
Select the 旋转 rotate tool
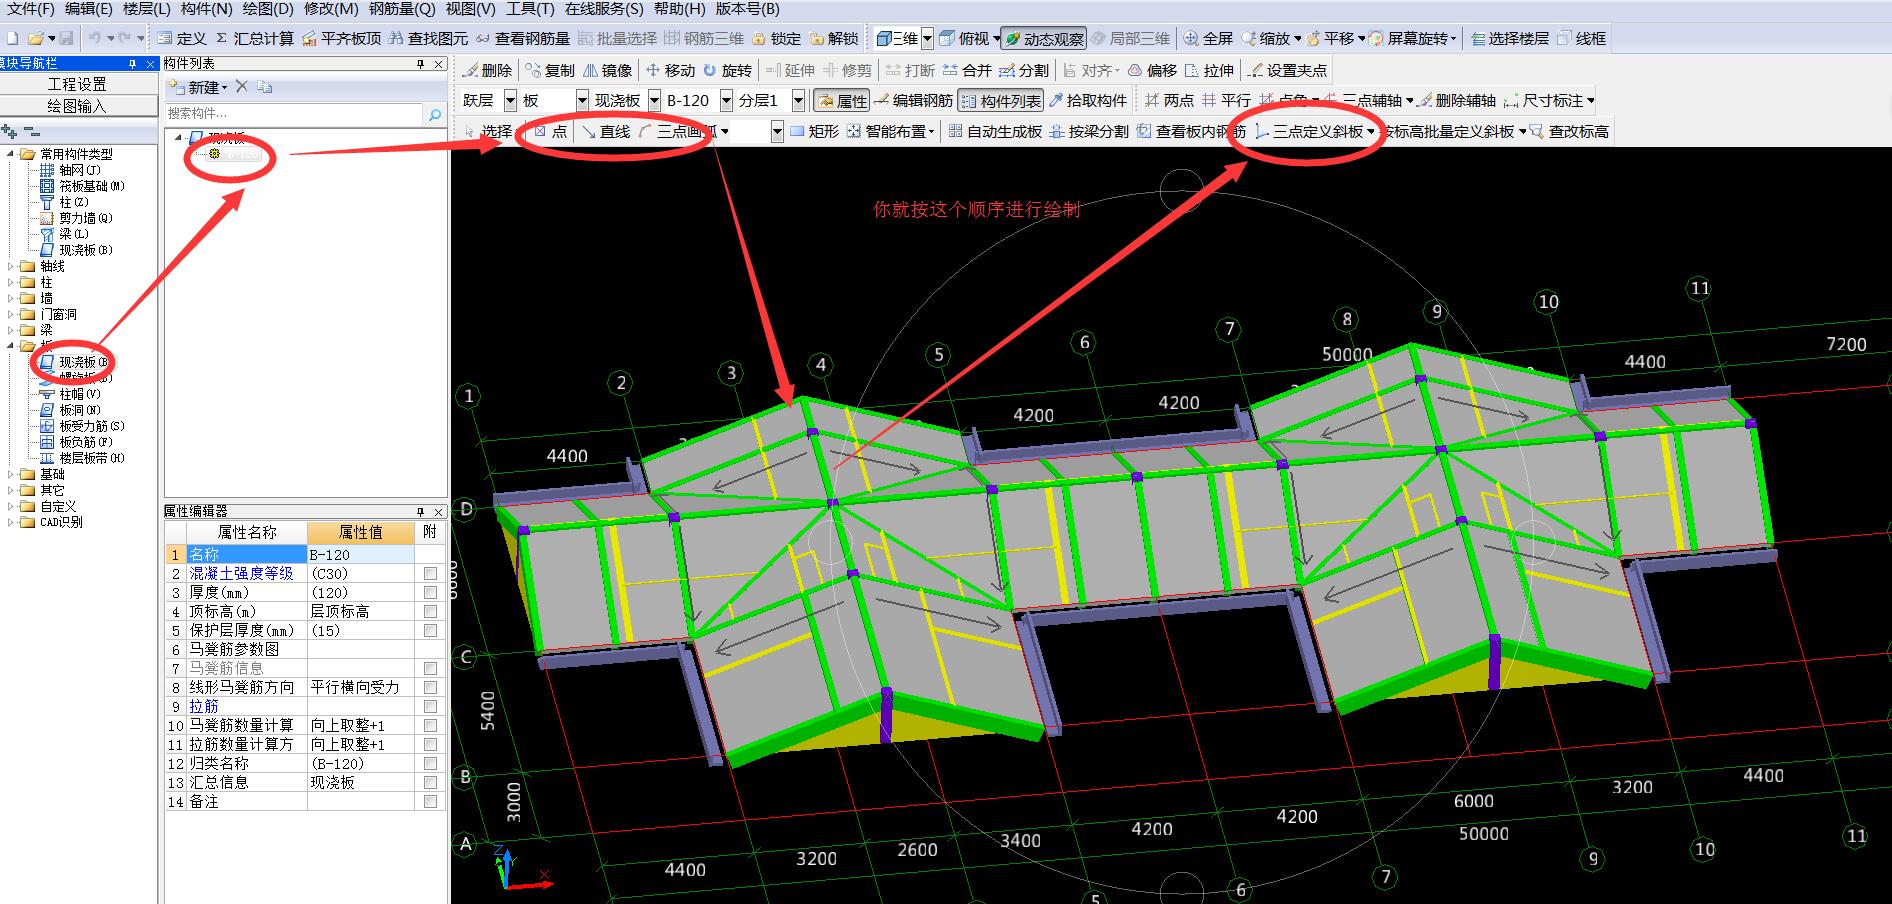[727, 70]
